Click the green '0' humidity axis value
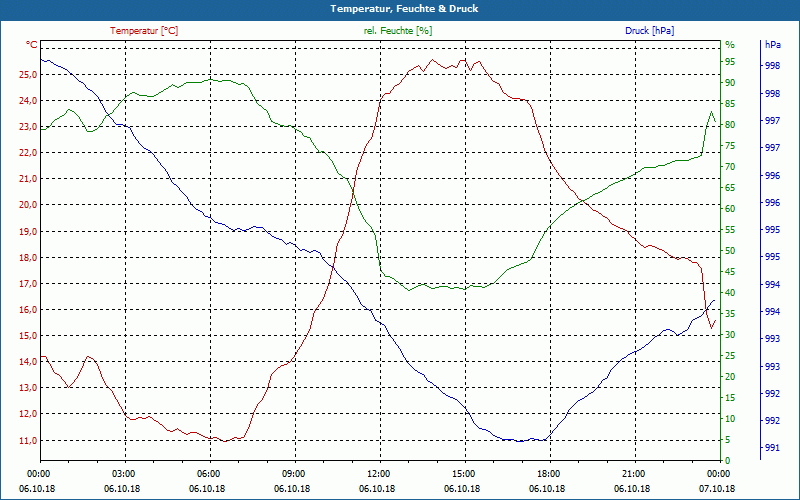The image size is (800, 500). [728, 460]
